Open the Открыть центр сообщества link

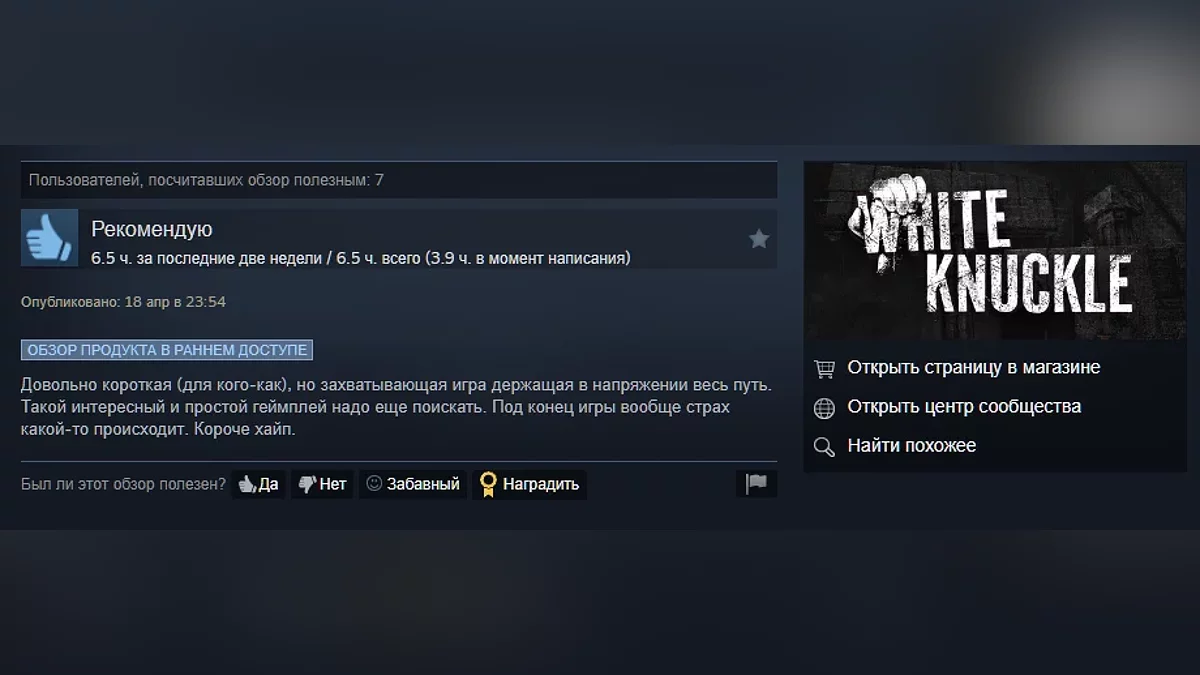[964, 406]
